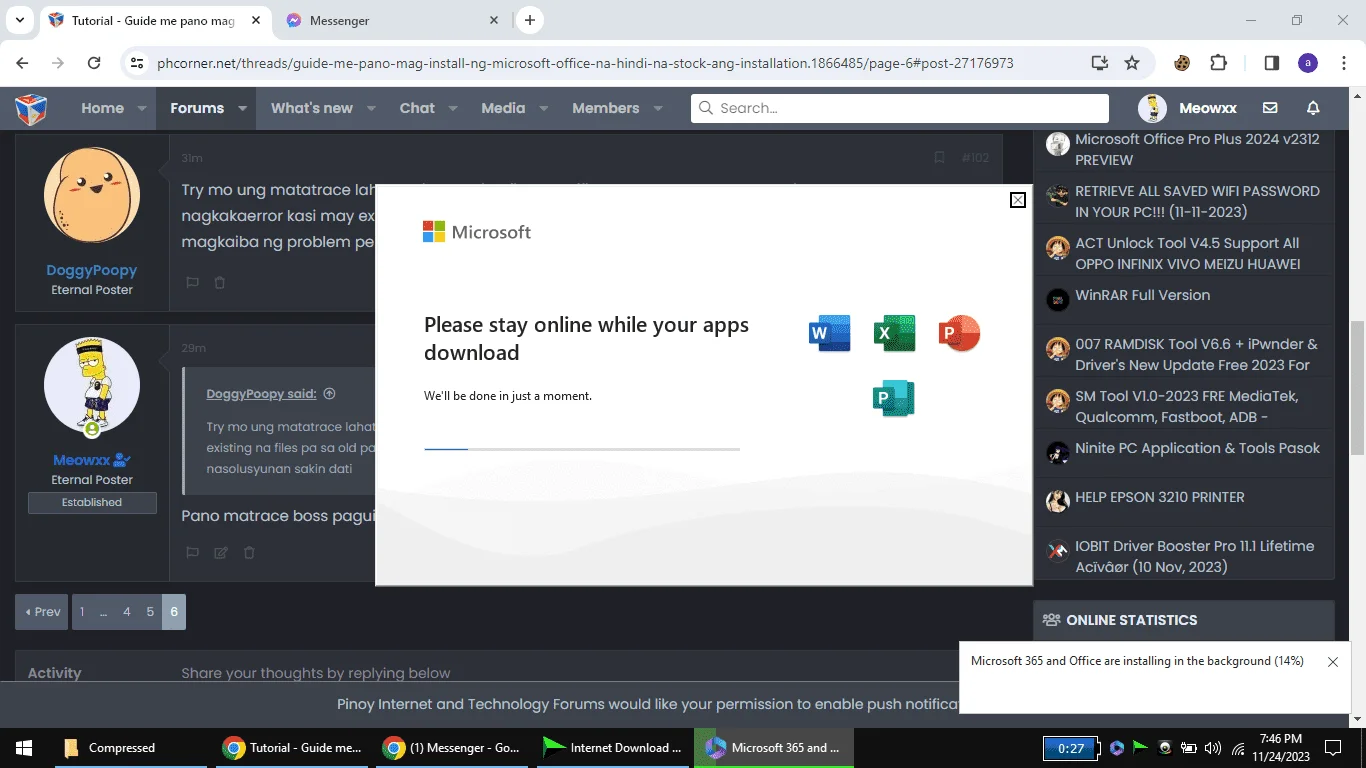Open Chrome three-dot menu

click(1343, 63)
